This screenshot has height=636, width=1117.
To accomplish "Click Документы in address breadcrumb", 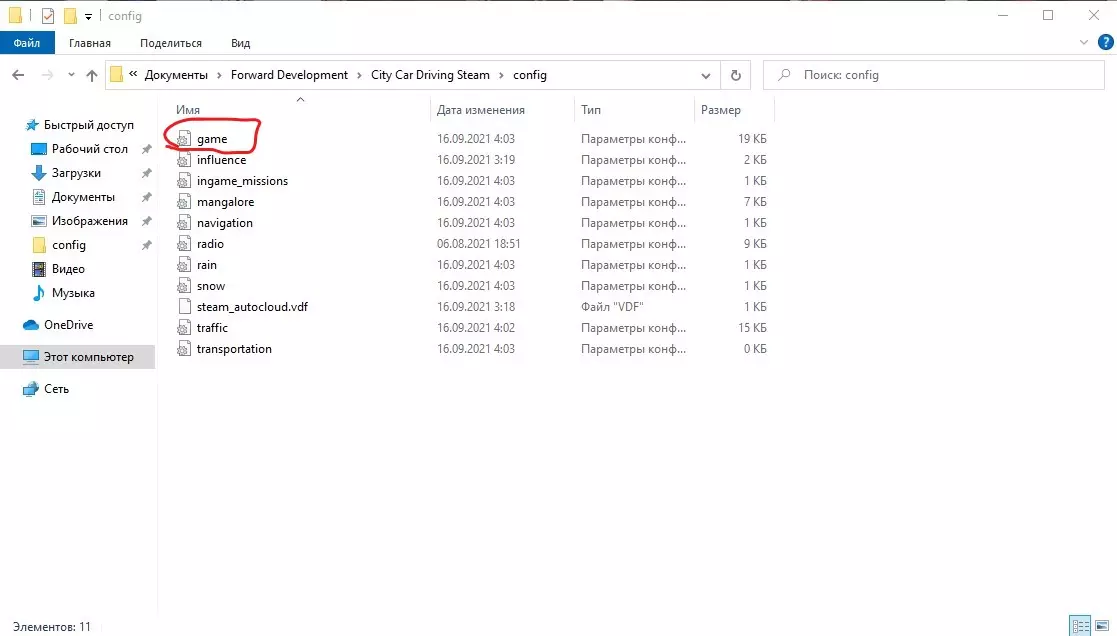I will point(176,75).
